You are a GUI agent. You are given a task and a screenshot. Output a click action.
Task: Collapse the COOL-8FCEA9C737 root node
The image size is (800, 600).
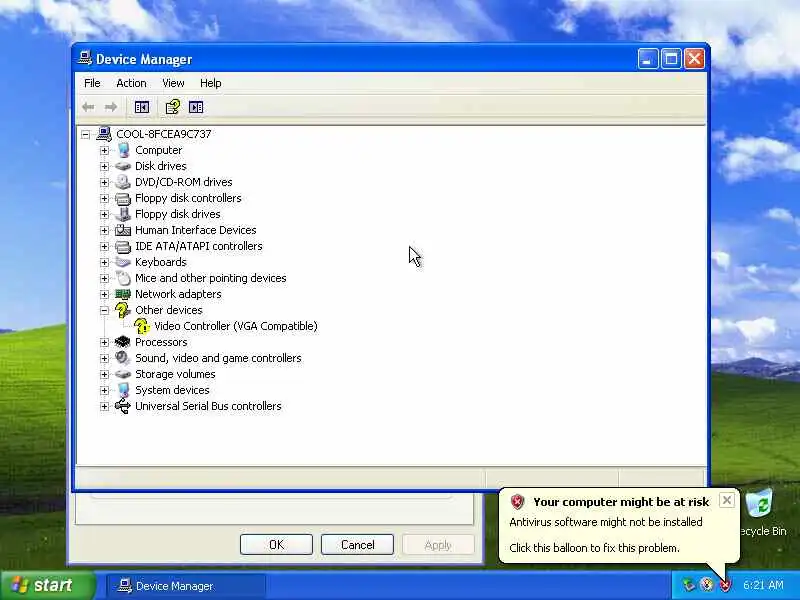(86, 135)
